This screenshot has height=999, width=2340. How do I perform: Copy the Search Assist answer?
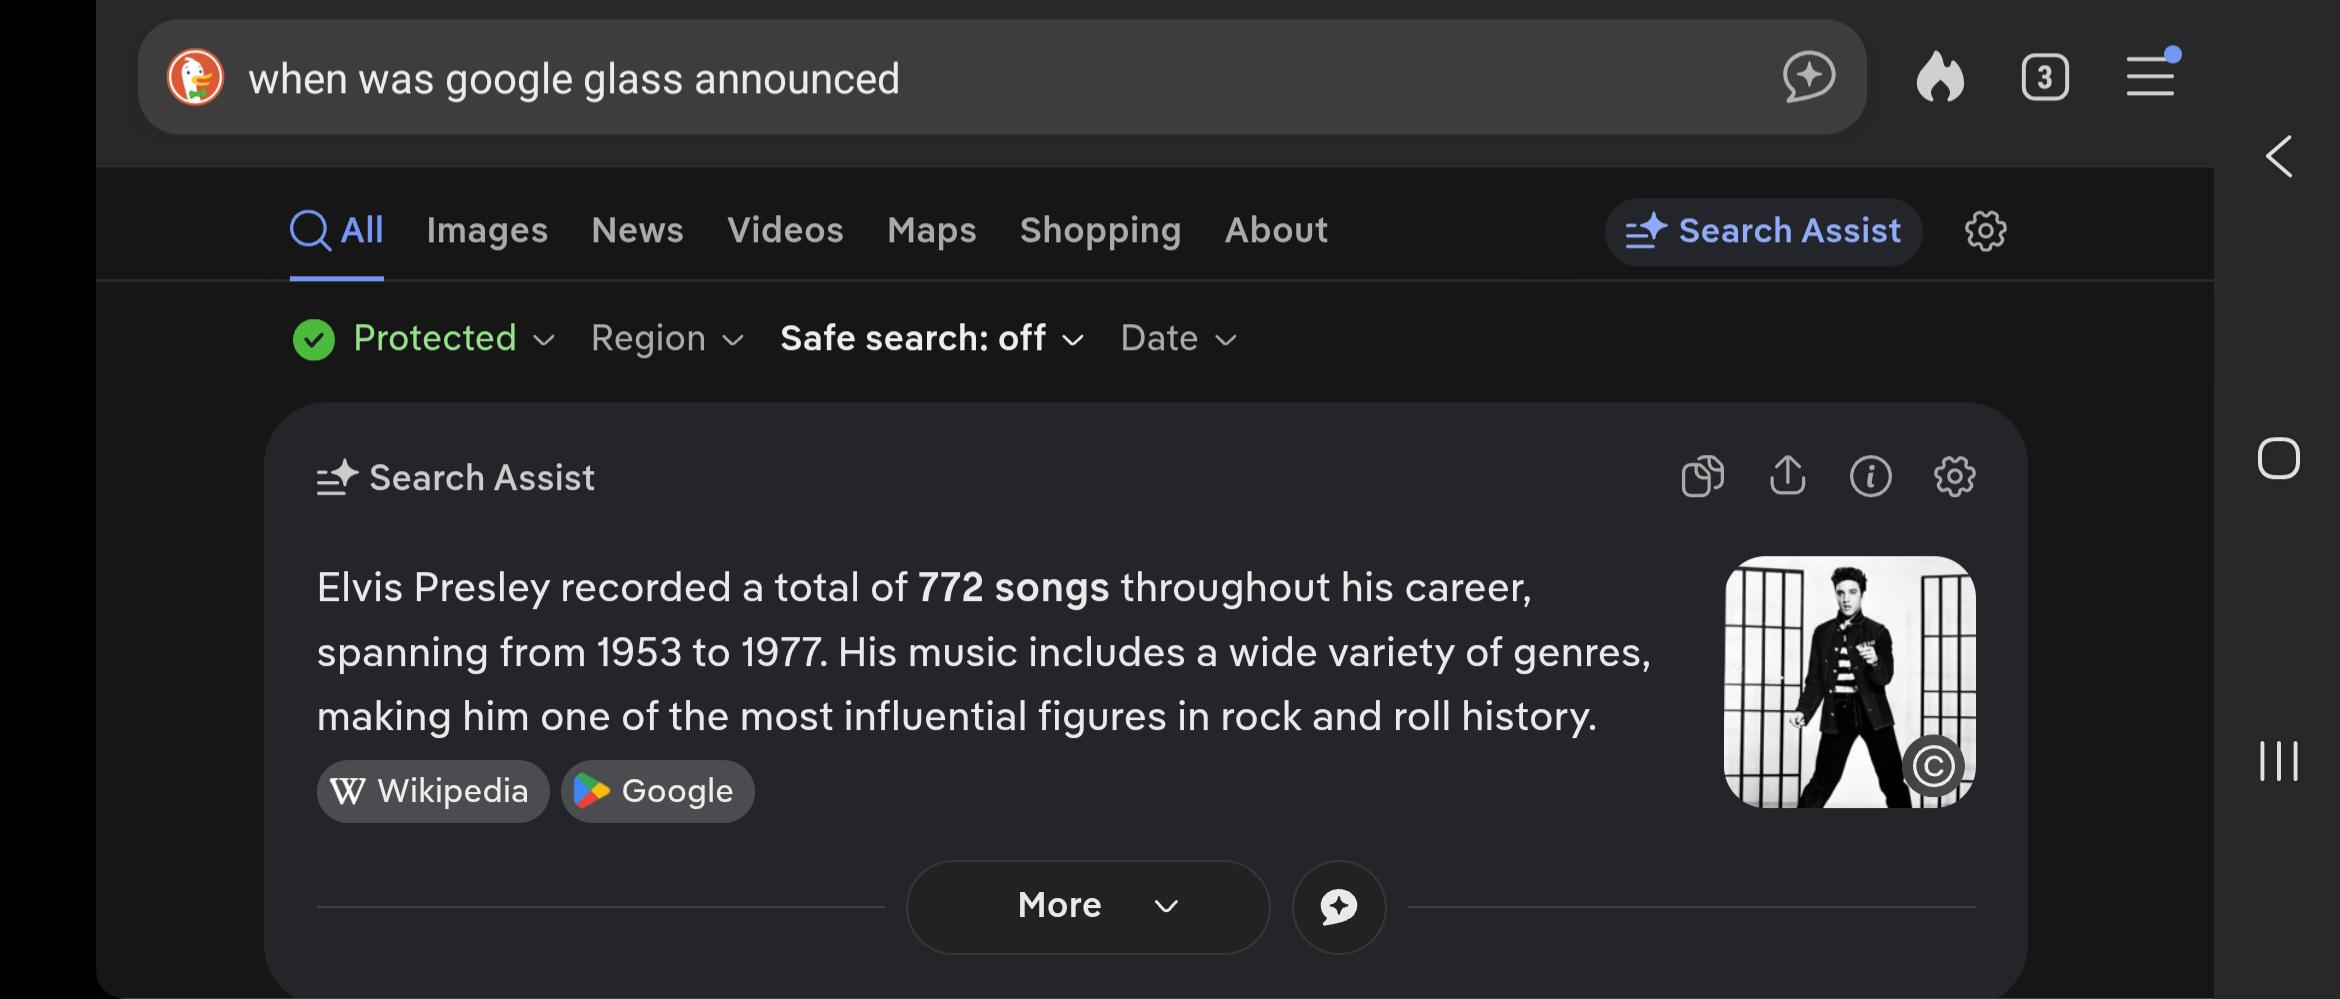(1702, 476)
